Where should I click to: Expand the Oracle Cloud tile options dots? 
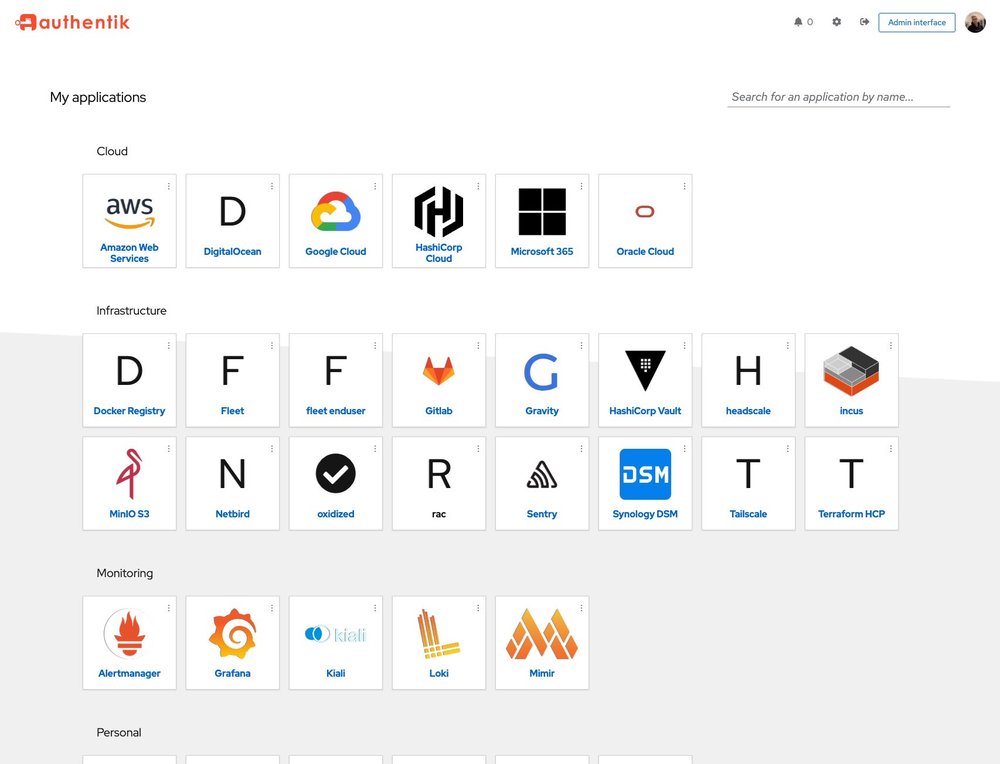point(684,186)
